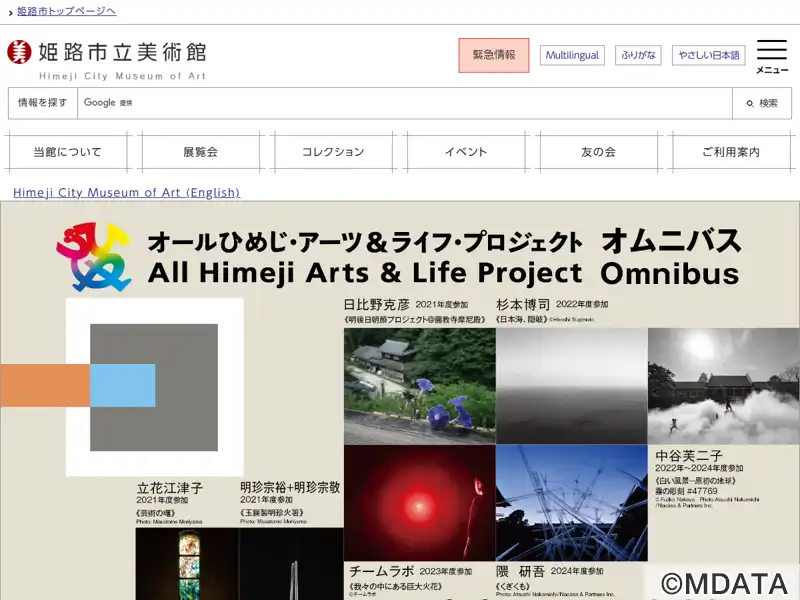The width and height of the screenshot is (800, 600).
Task: Open the イベント menu item
Action: tap(466, 152)
